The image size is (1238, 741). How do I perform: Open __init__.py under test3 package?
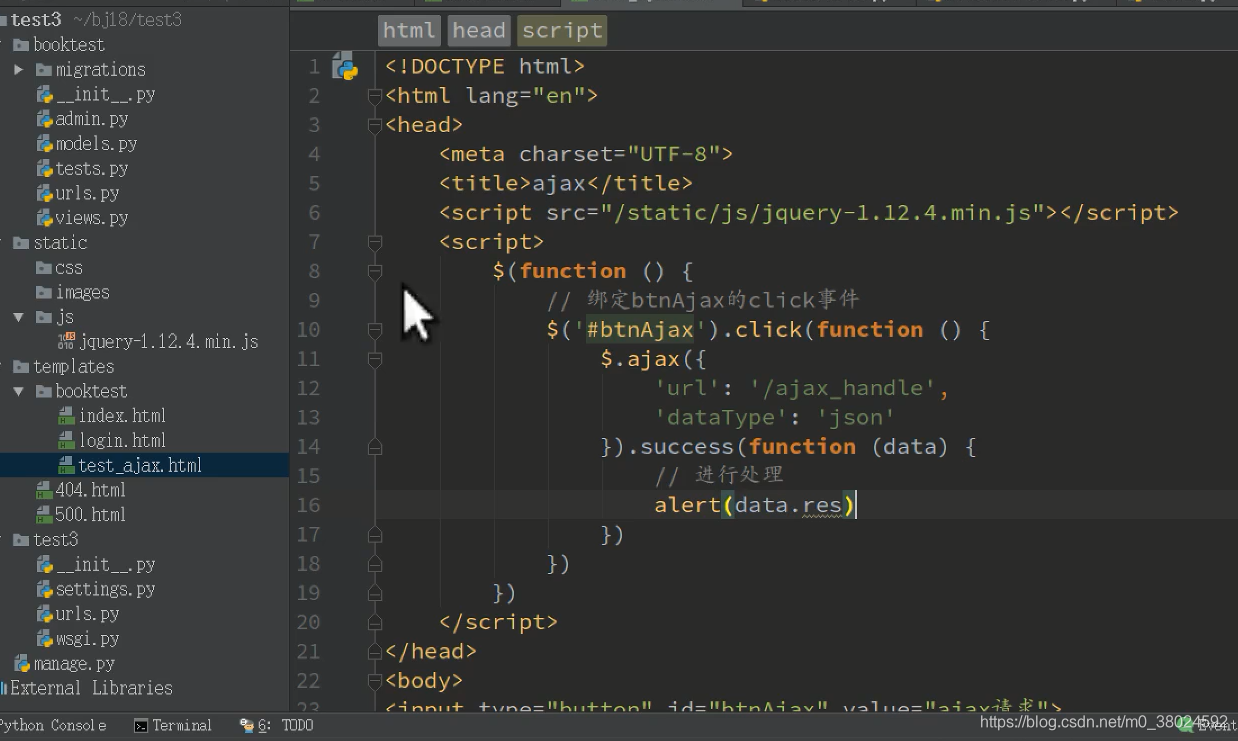(106, 565)
